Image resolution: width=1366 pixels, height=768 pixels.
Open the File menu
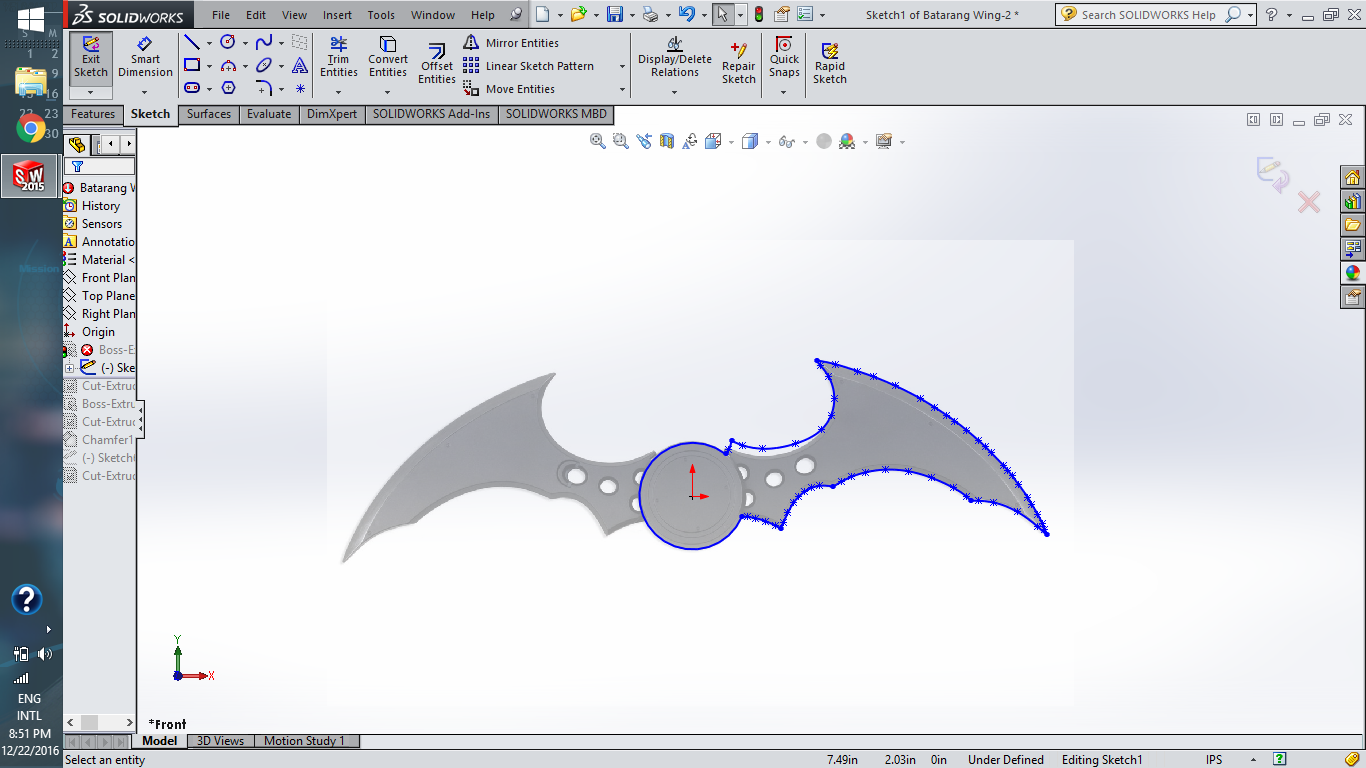[221, 15]
